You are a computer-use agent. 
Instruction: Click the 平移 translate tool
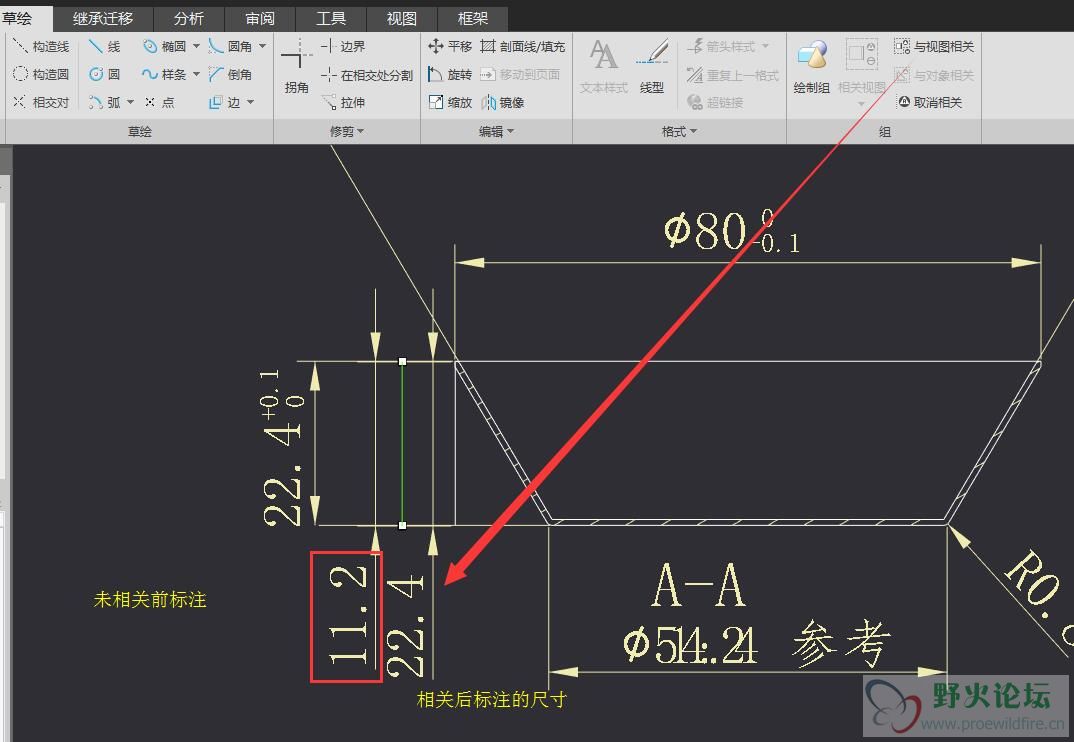click(450, 47)
